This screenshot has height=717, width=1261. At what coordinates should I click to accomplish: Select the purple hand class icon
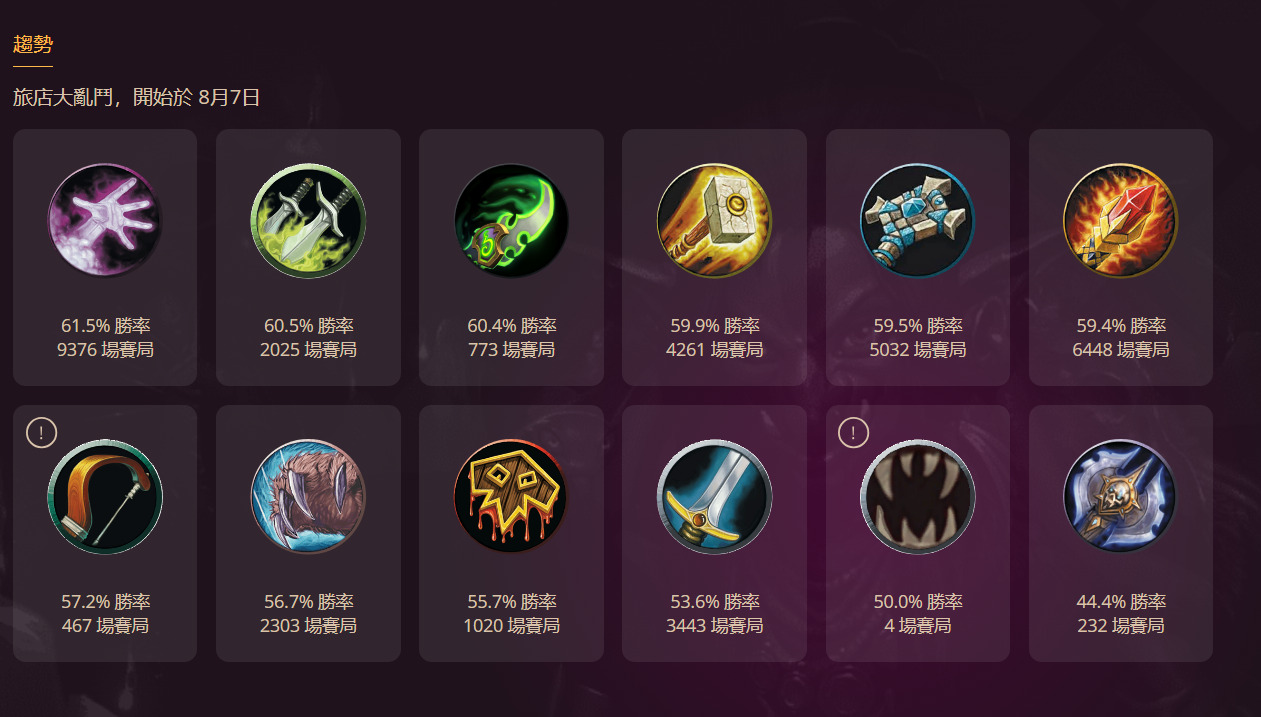tap(105, 221)
